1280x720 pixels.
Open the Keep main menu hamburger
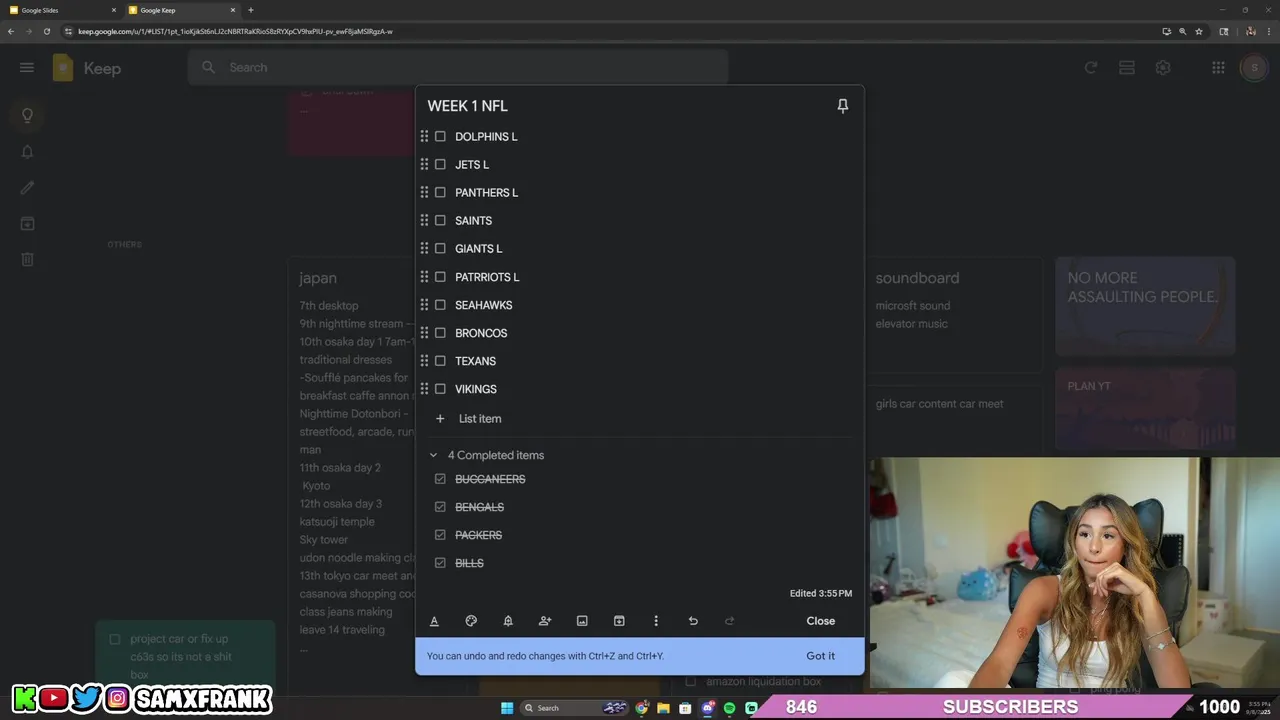point(27,67)
